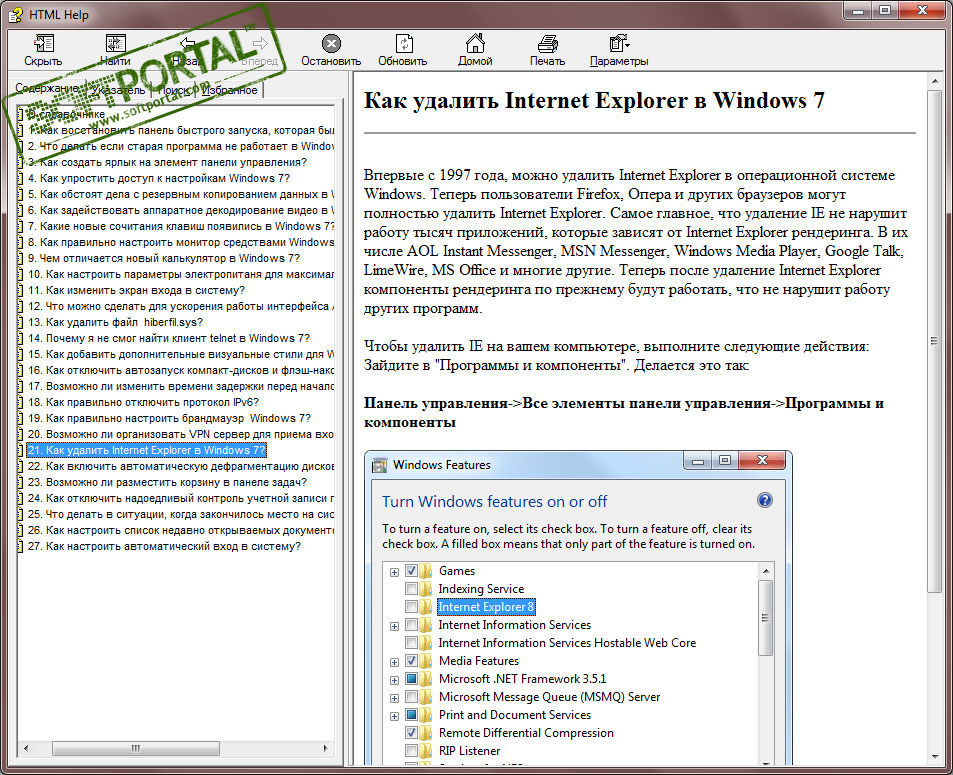The height and width of the screenshot is (775, 953).
Task: Select "18. Как правильно отключить протокол IPv6?"
Action: (143, 402)
